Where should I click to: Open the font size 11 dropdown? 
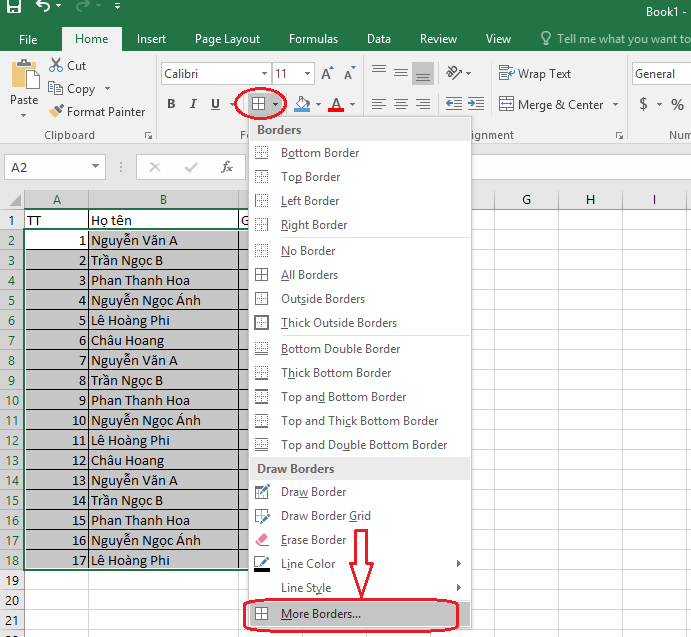point(307,74)
